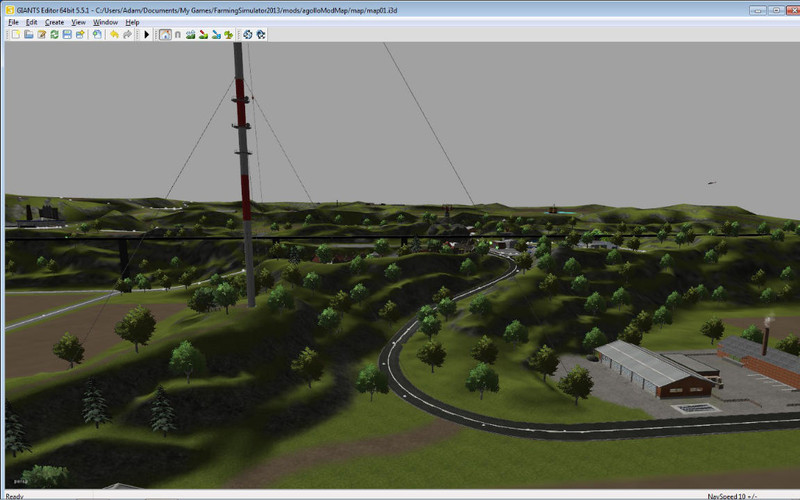Open the Create menu
Viewport: 800px width, 500px height.
point(54,22)
